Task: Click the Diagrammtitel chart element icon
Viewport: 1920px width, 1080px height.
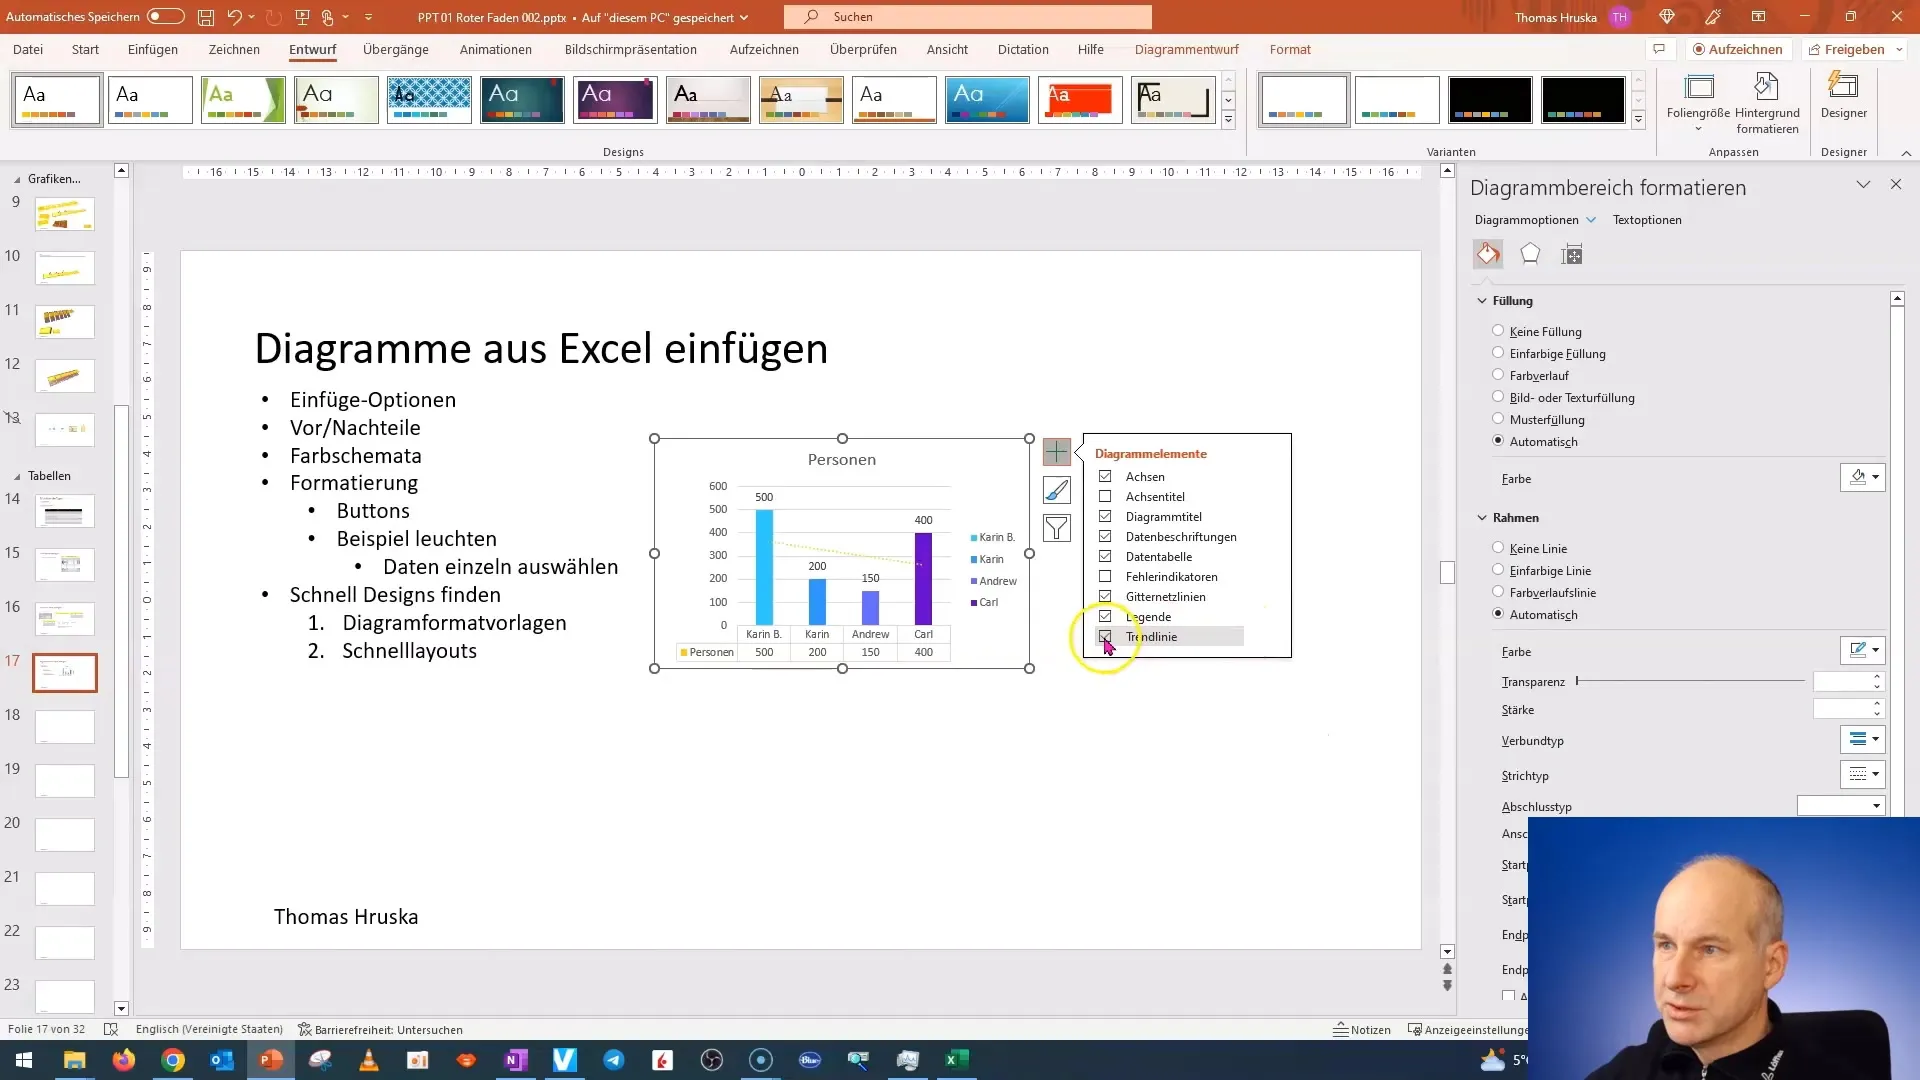Action: (1106, 516)
